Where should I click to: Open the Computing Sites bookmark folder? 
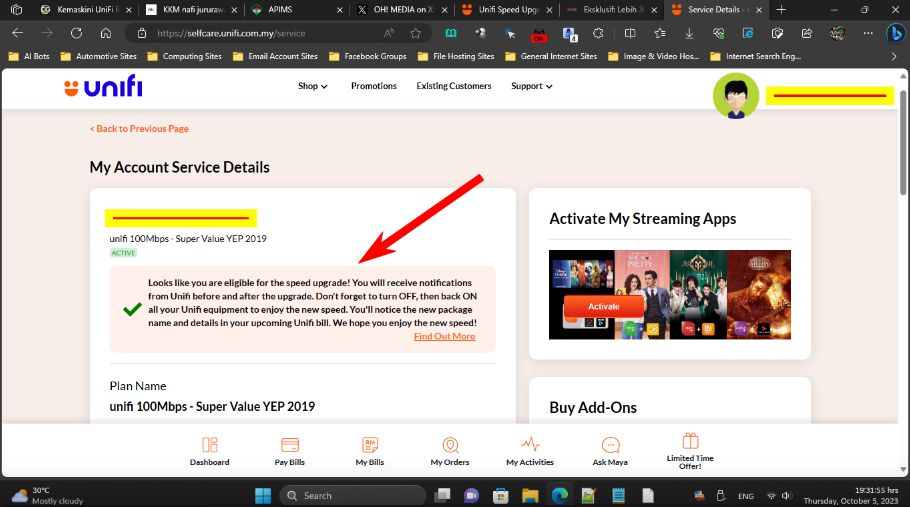[x=185, y=56]
